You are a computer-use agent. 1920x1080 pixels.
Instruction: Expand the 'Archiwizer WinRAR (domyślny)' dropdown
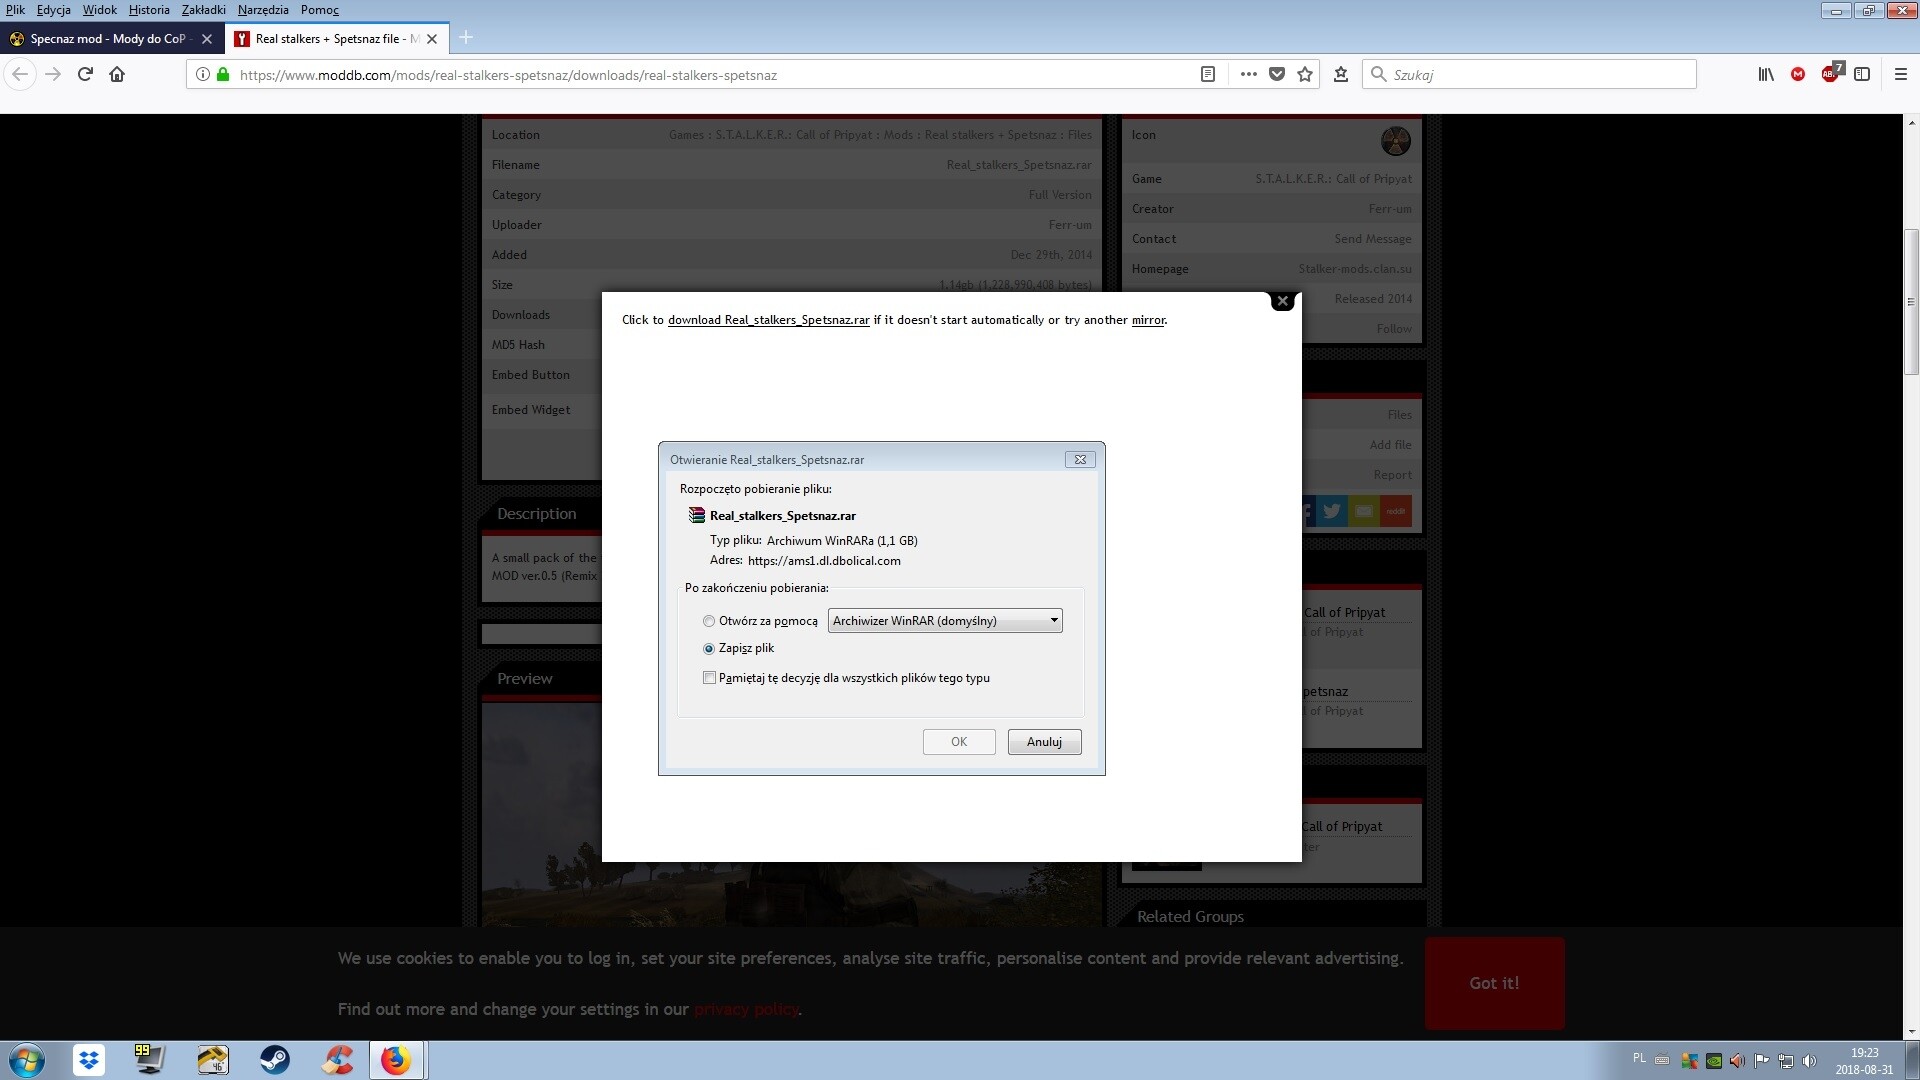click(x=945, y=621)
